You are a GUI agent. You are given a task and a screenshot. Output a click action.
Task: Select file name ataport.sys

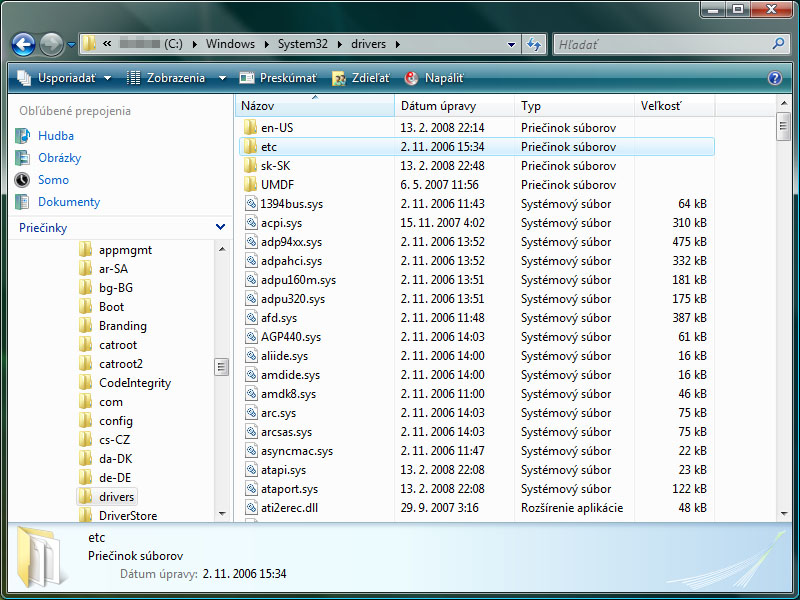click(289, 489)
